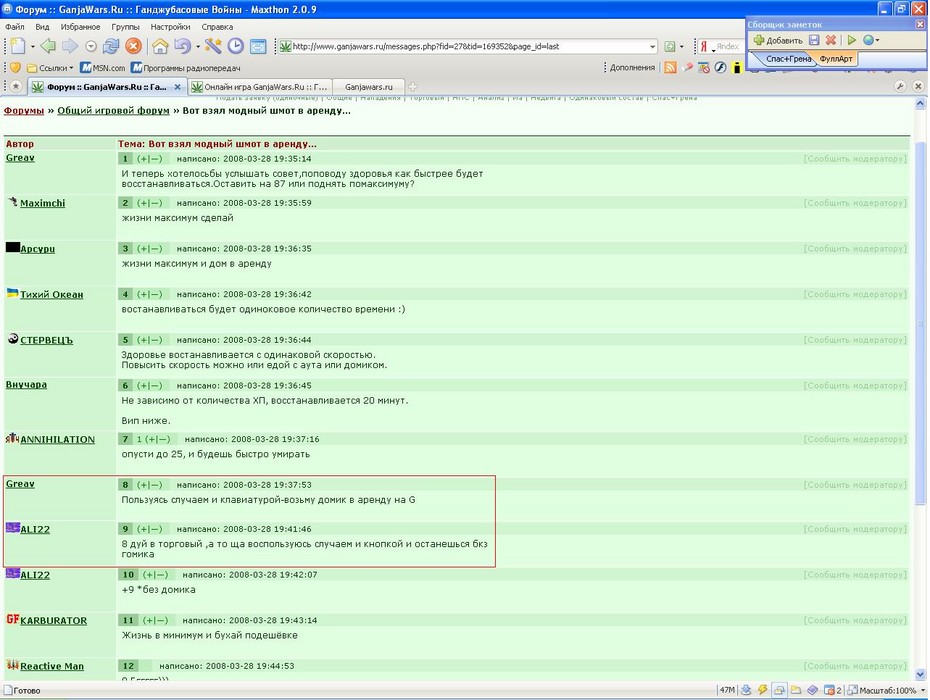Open the Общий игровой форум breadcrumb link
Image resolution: width=930 pixels, height=700 pixels.
[x=113, y=110]
